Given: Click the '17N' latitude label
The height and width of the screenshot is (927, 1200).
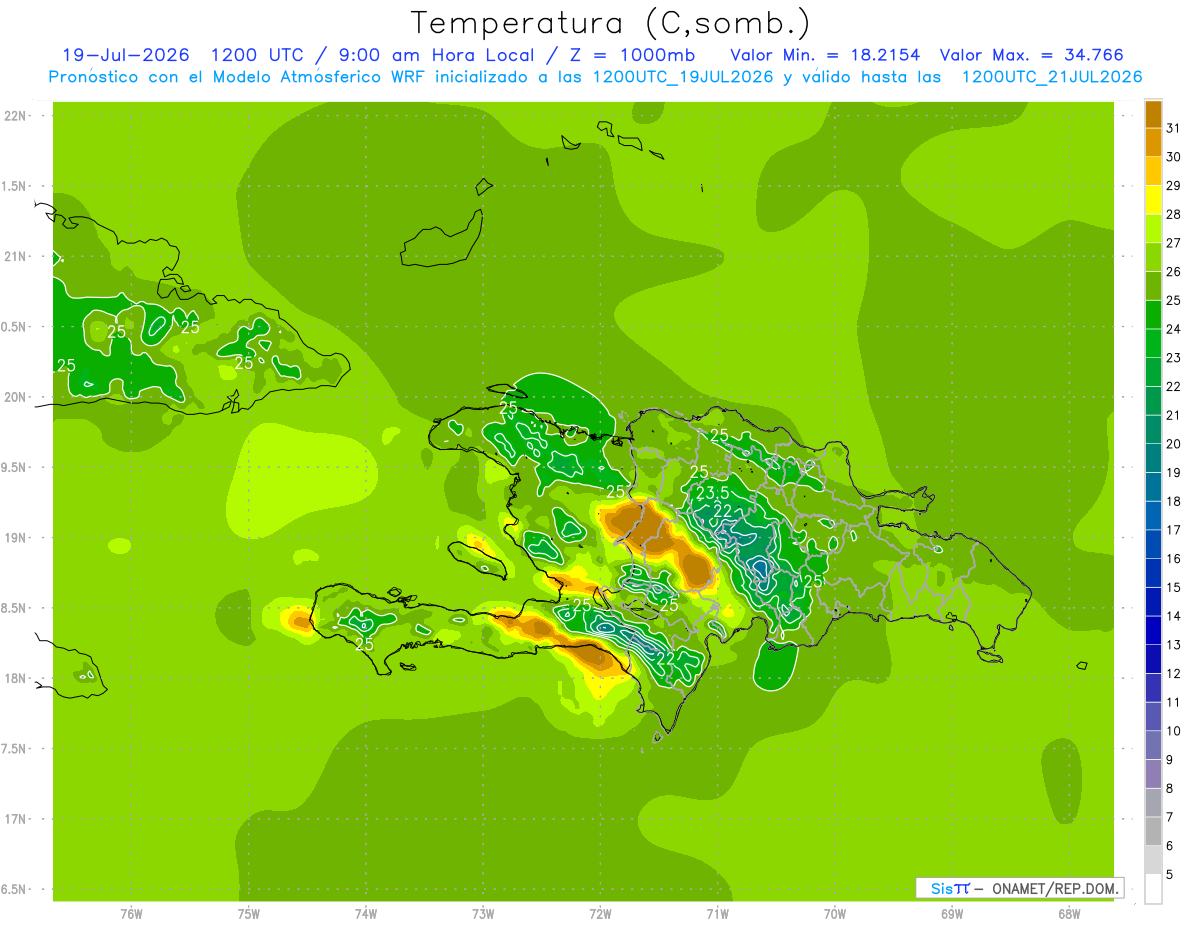Looking at the screenshot, I should click(14, 819).
